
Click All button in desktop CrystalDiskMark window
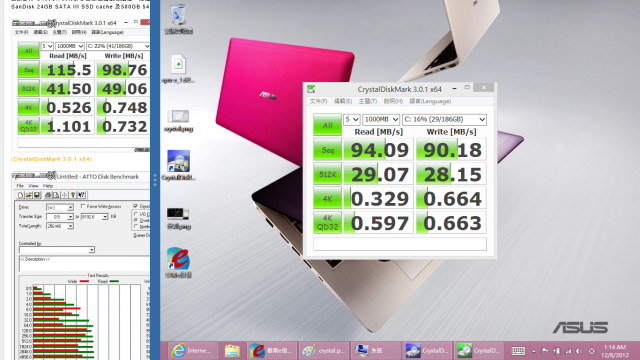327,125
